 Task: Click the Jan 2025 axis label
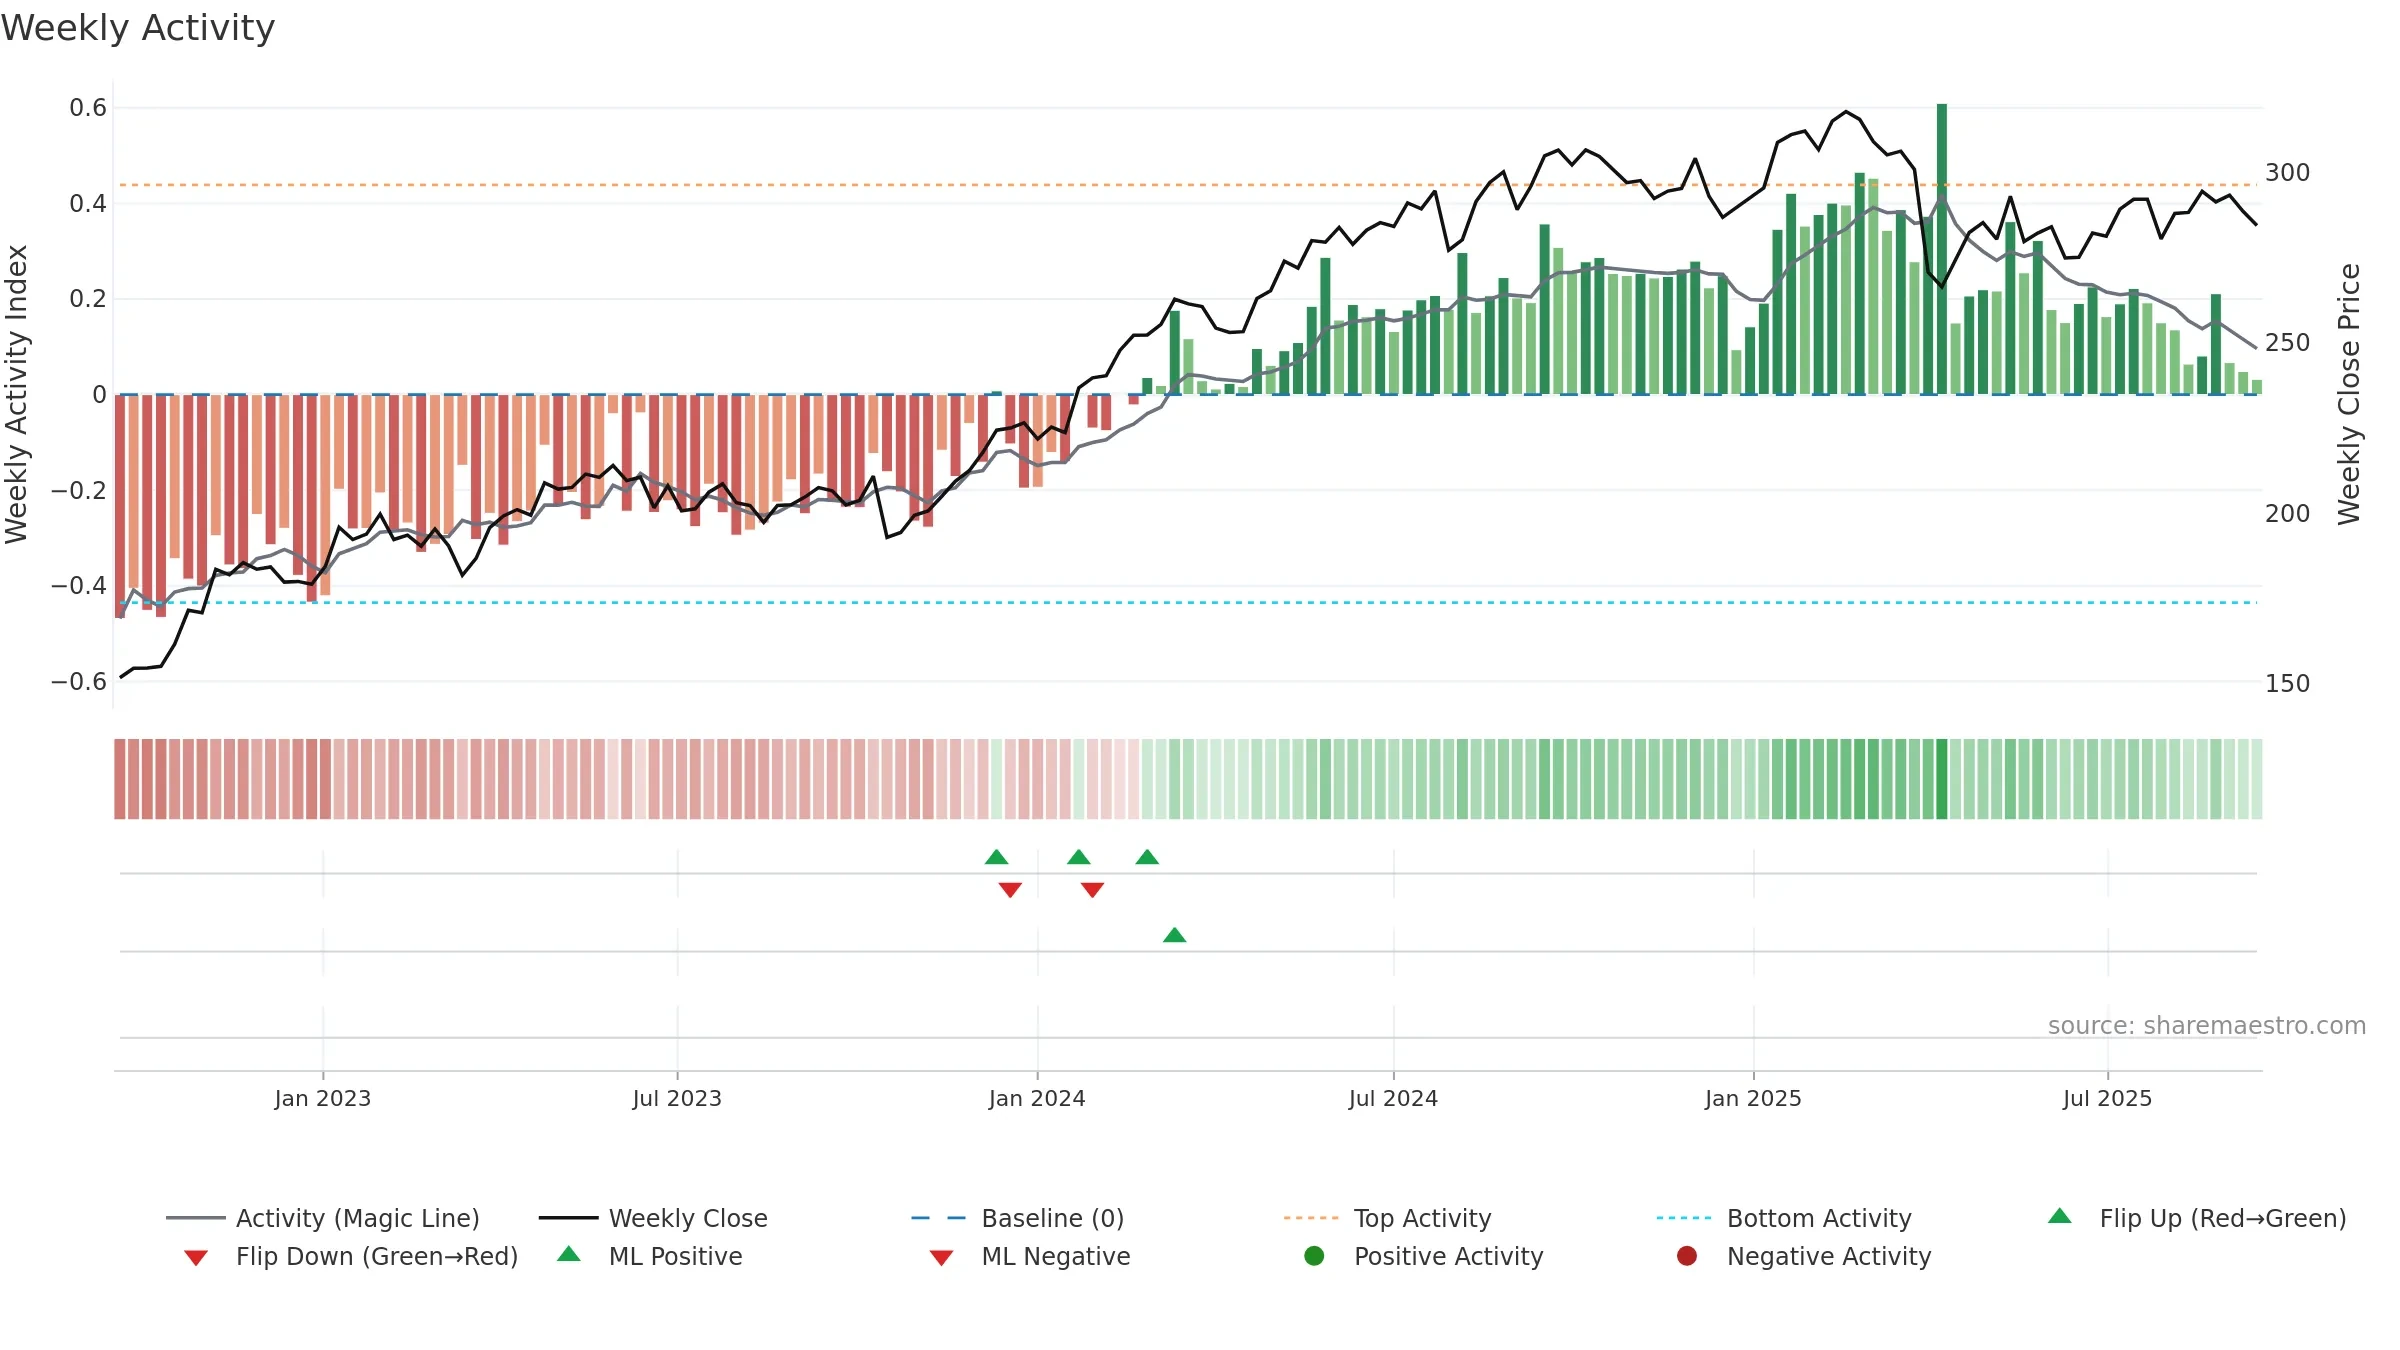[1753, 1098]
